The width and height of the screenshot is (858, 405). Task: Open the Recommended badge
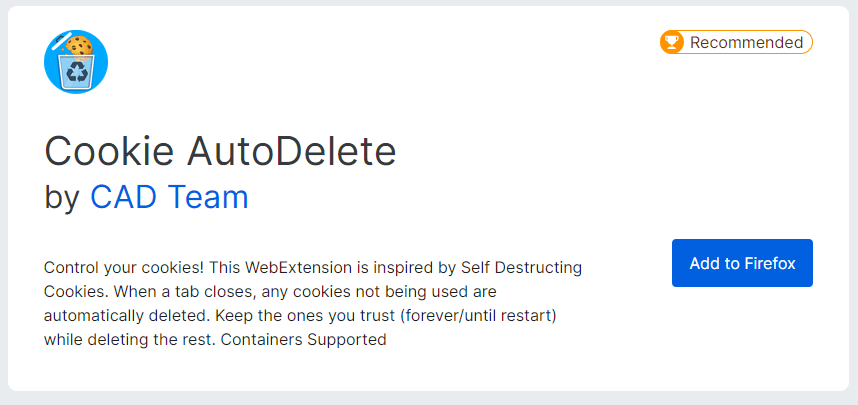pos(736,42)
